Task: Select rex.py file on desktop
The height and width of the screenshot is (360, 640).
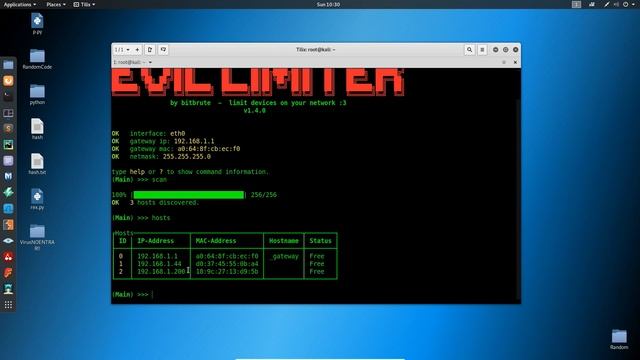Action: [37, 199]
